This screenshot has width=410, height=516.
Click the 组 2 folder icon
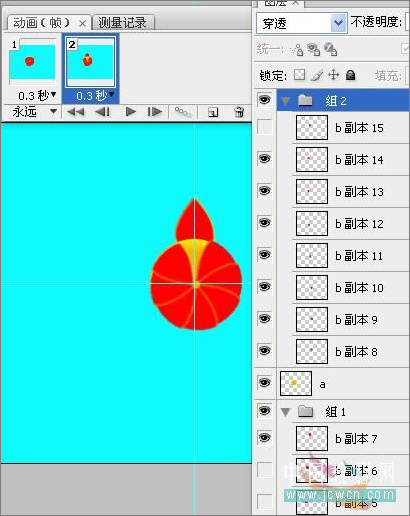pyautogui.click(x=305, y=100)
